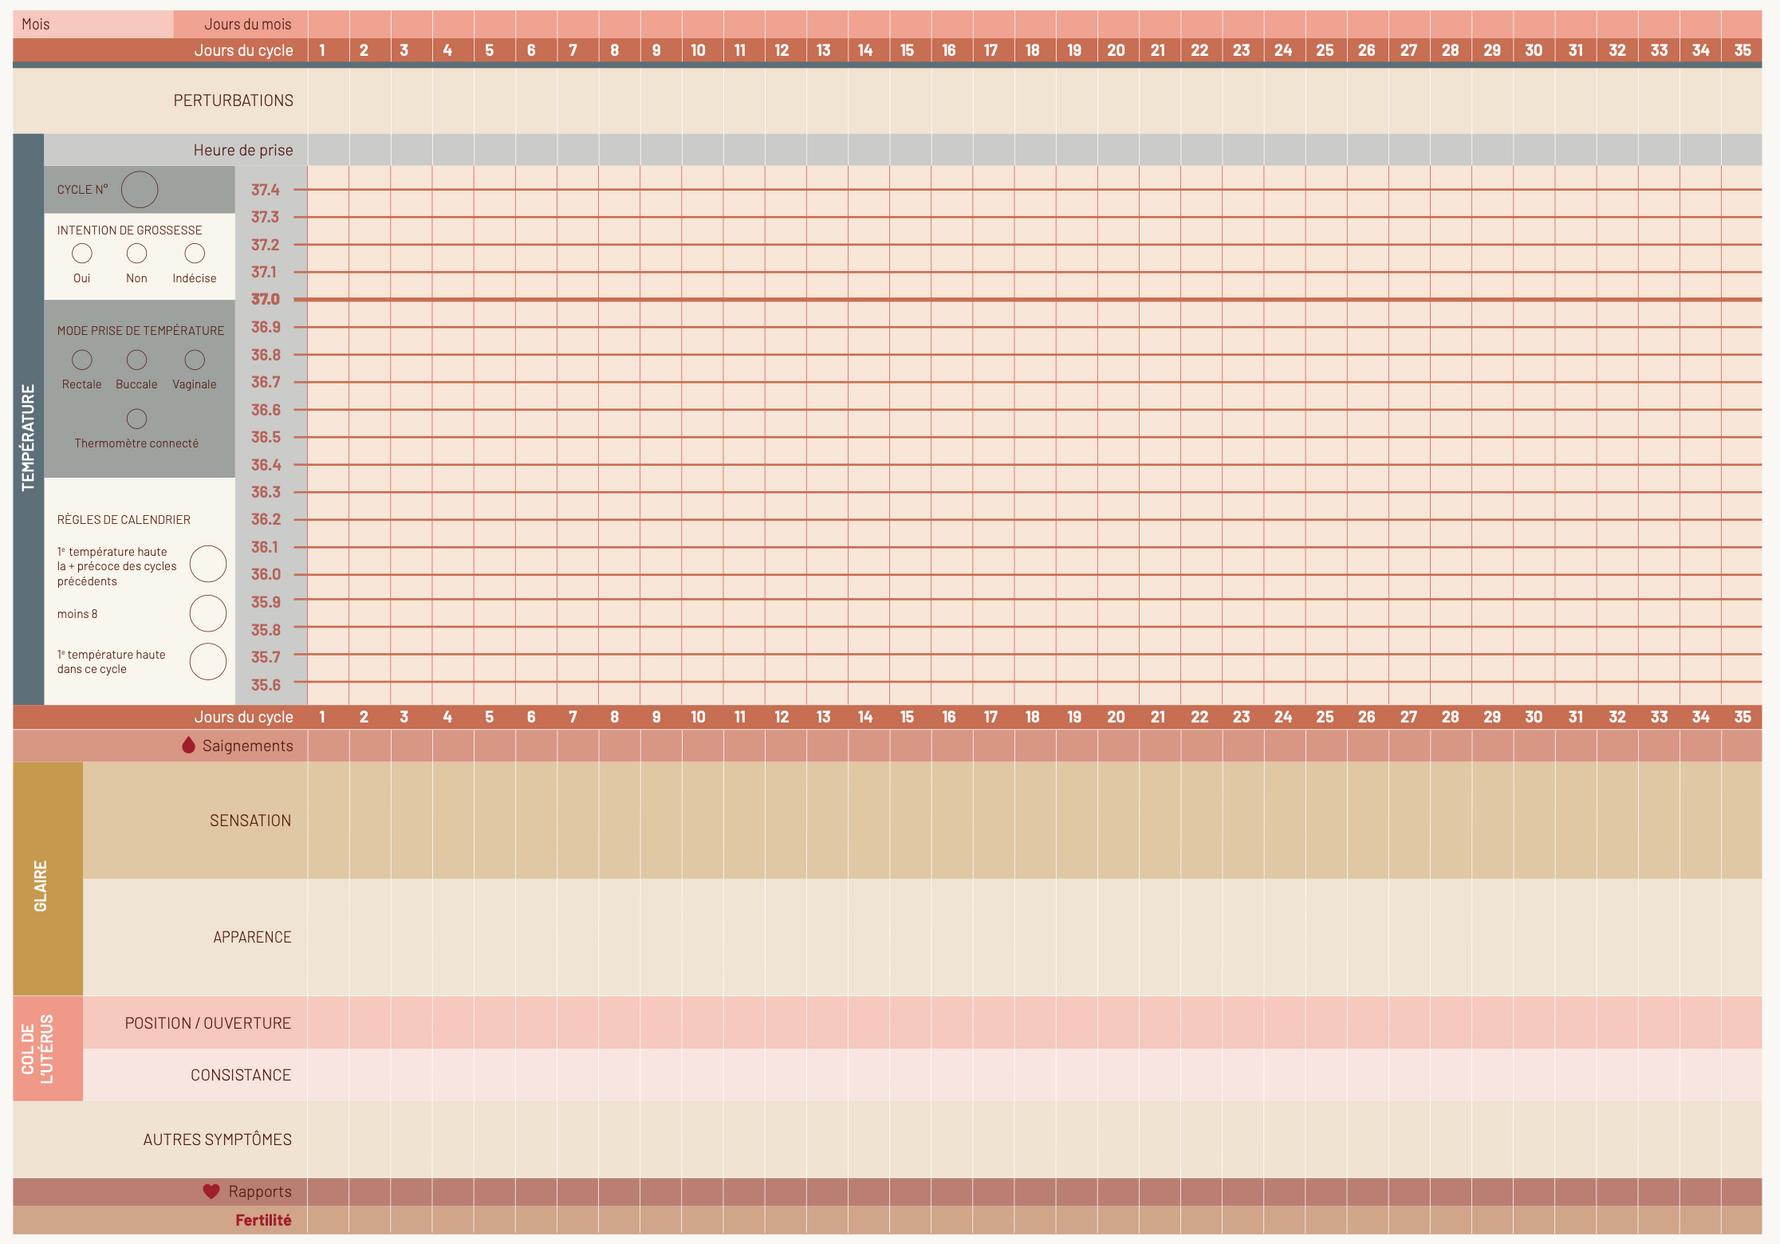The width and height of the screenshot is (1780, 1244).
Task: Click the red Fertilité label
Action: 263,1220
